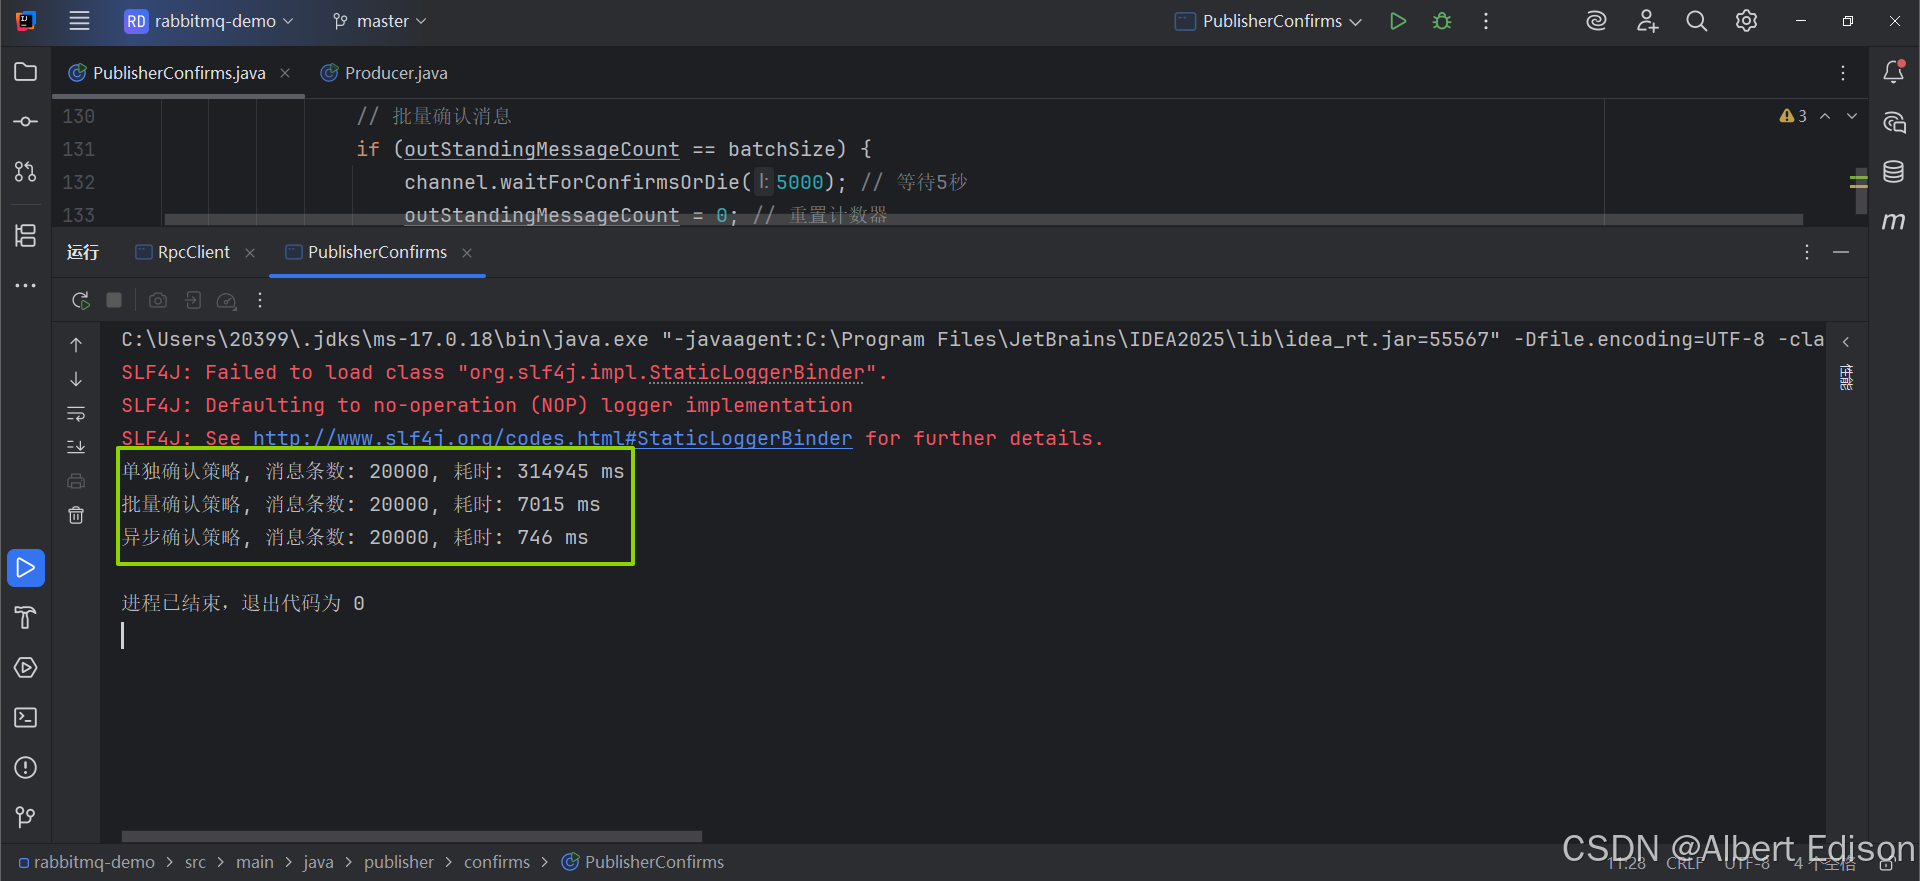The width and height of the screenshot is (1920, 881).
Task: Open the Project folder tool window
Action: 26,72
